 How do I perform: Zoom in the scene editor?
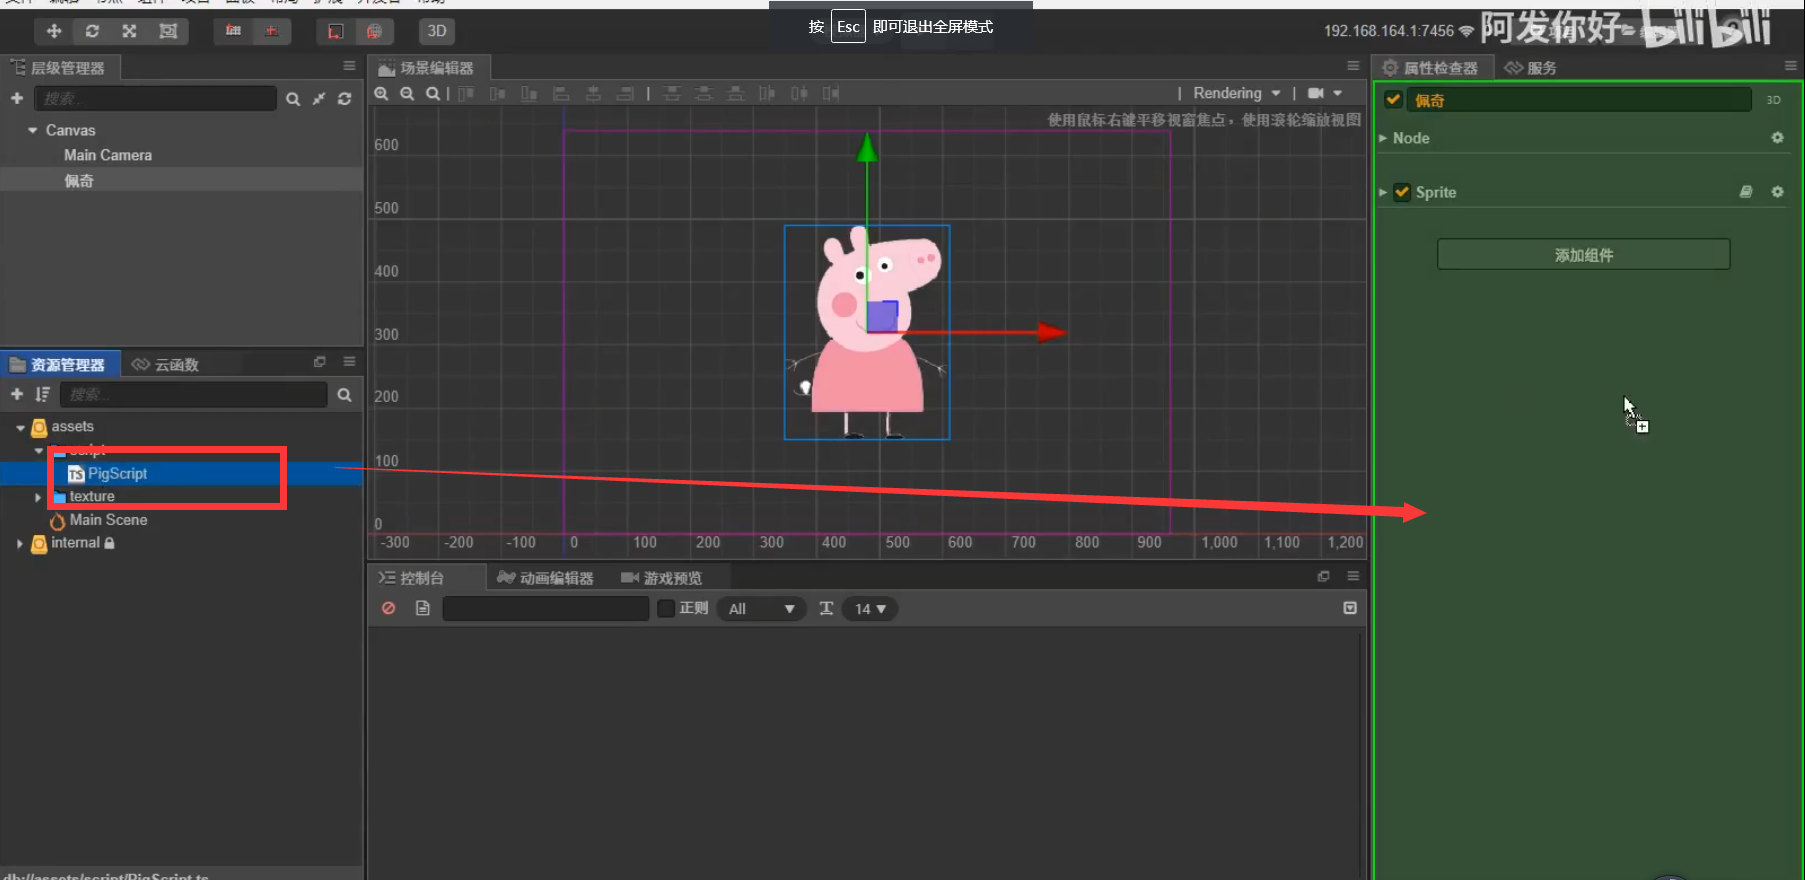[x=381, y=93]
